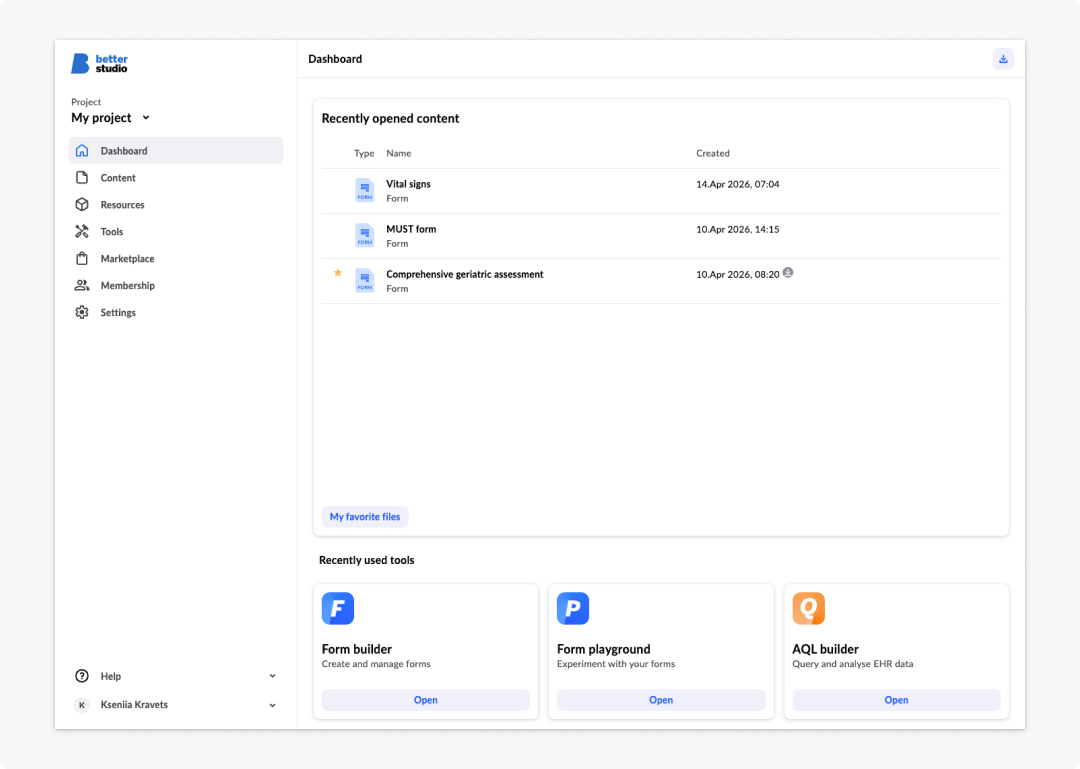Click the Dashboard home icon
This screenshot has height=769, width=1080.
click(x=82, y=150)
